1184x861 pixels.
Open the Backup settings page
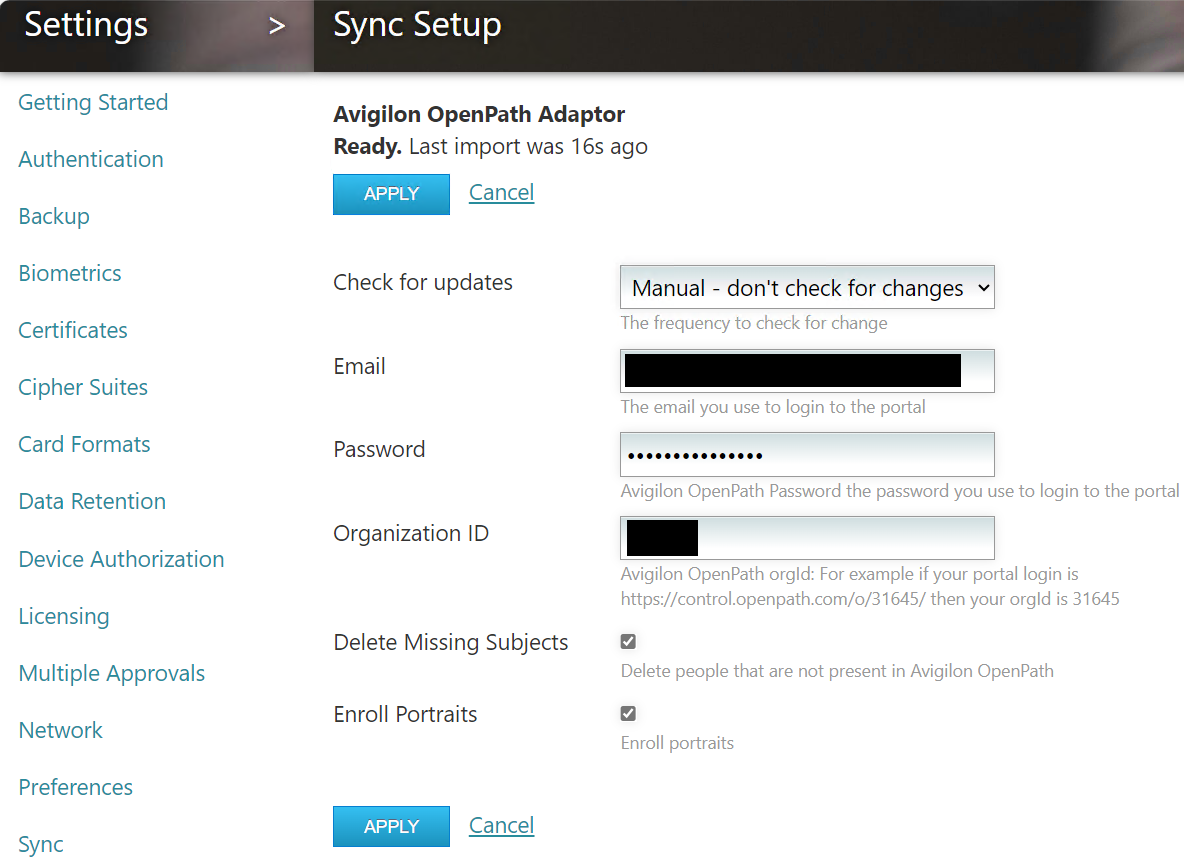click(54, 216)
